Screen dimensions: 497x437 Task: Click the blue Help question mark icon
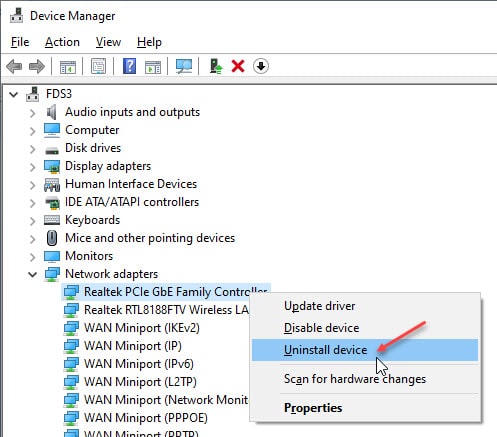(129, 66)
